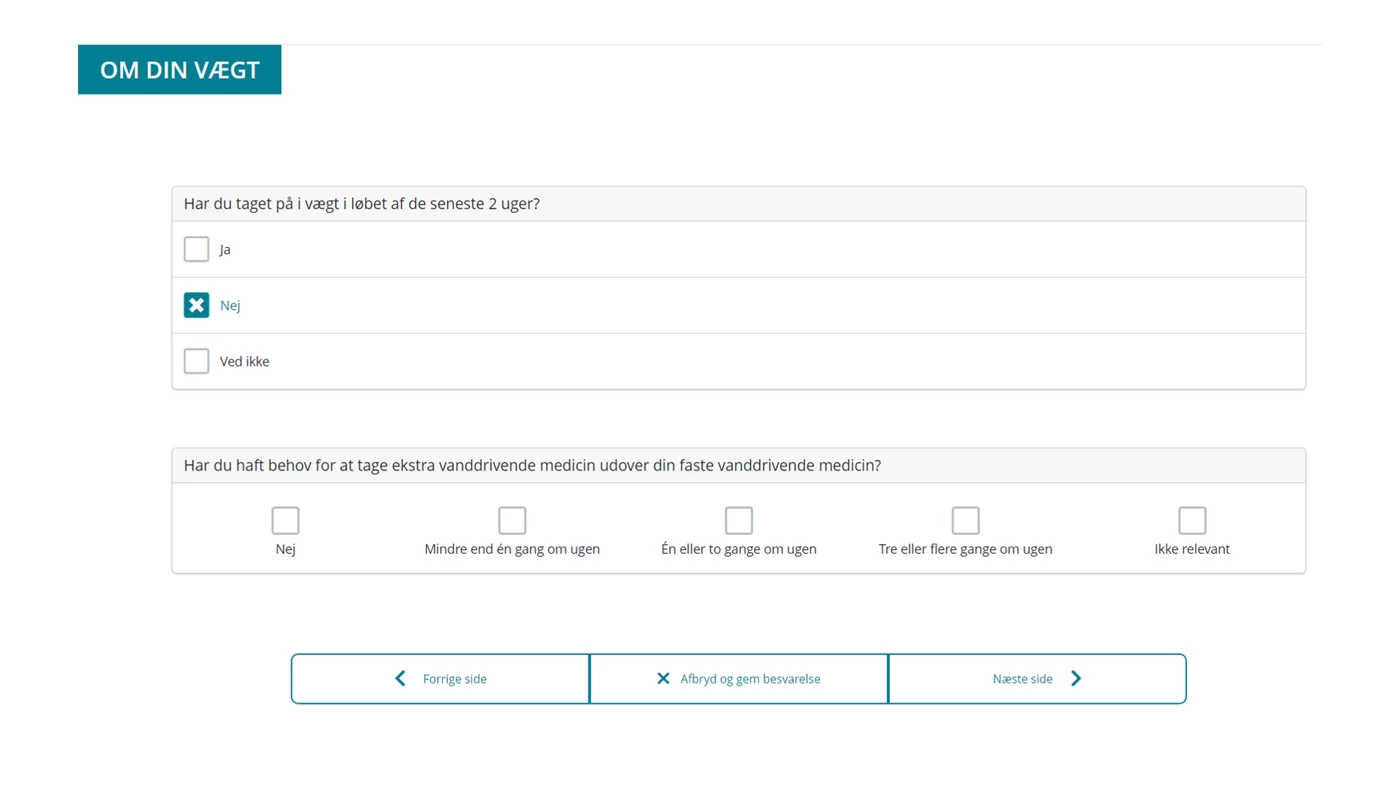This screenshot has width=1398, height=787.
Task: Pick Tre eller flere gange om ugen
Action: click(965, 520)
